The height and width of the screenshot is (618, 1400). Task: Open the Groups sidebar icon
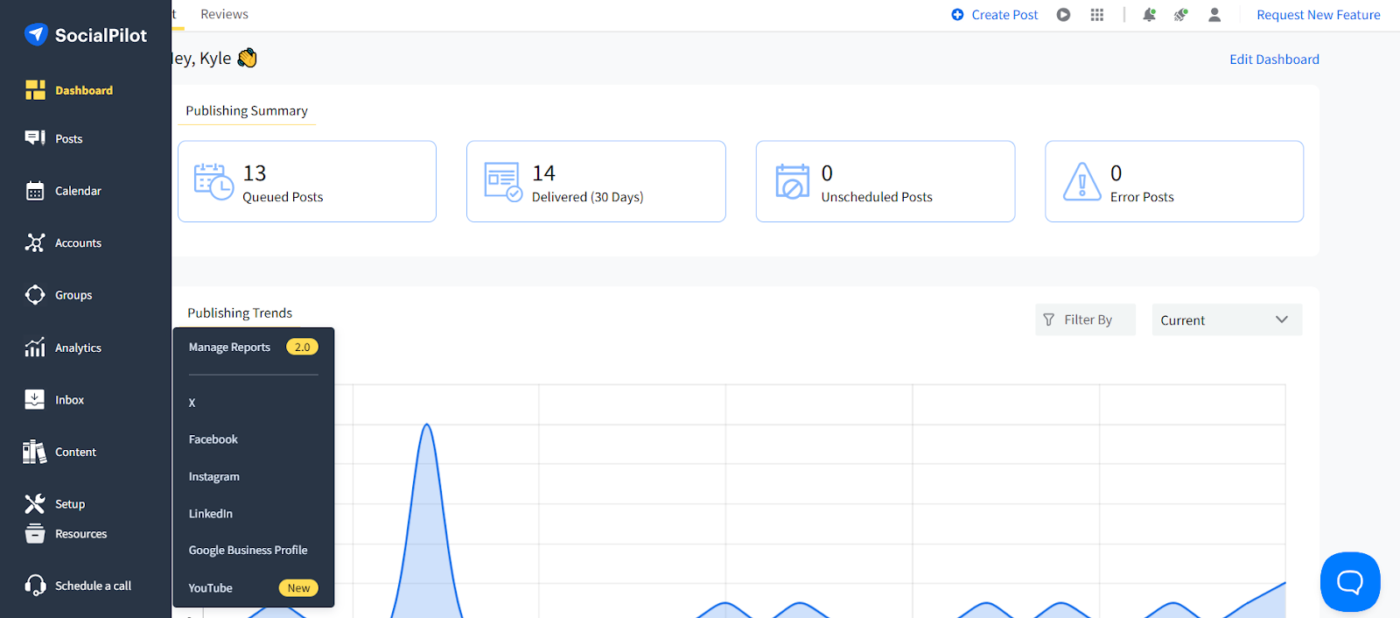pyautogui.click(x=35, y=295)
